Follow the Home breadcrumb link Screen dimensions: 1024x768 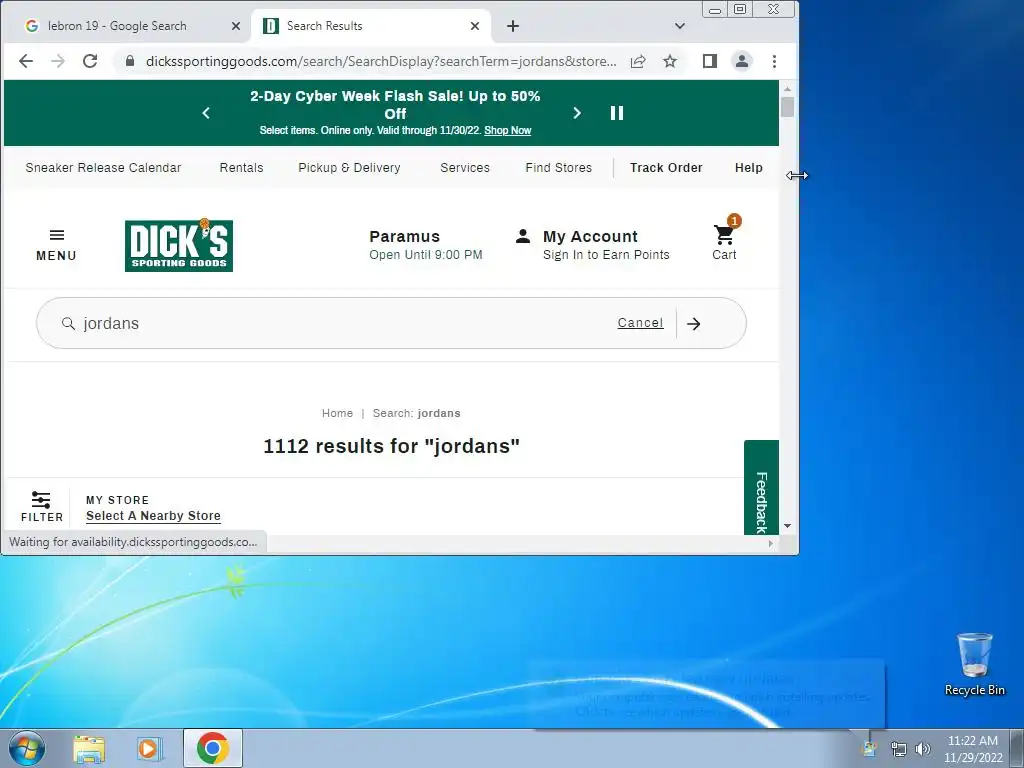338,413
